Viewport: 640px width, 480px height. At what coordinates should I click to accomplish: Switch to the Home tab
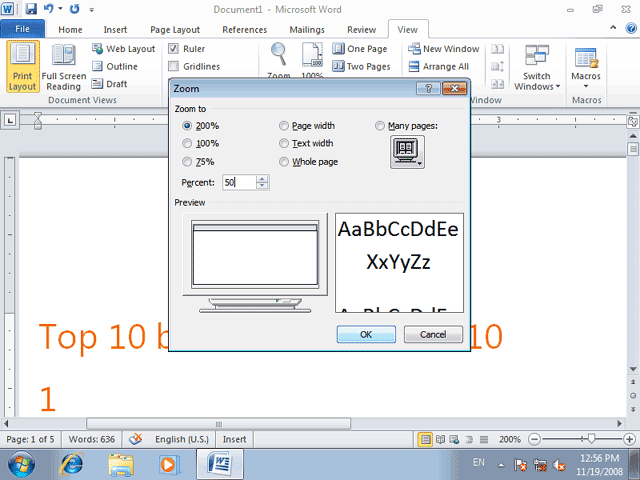point(70,30)
